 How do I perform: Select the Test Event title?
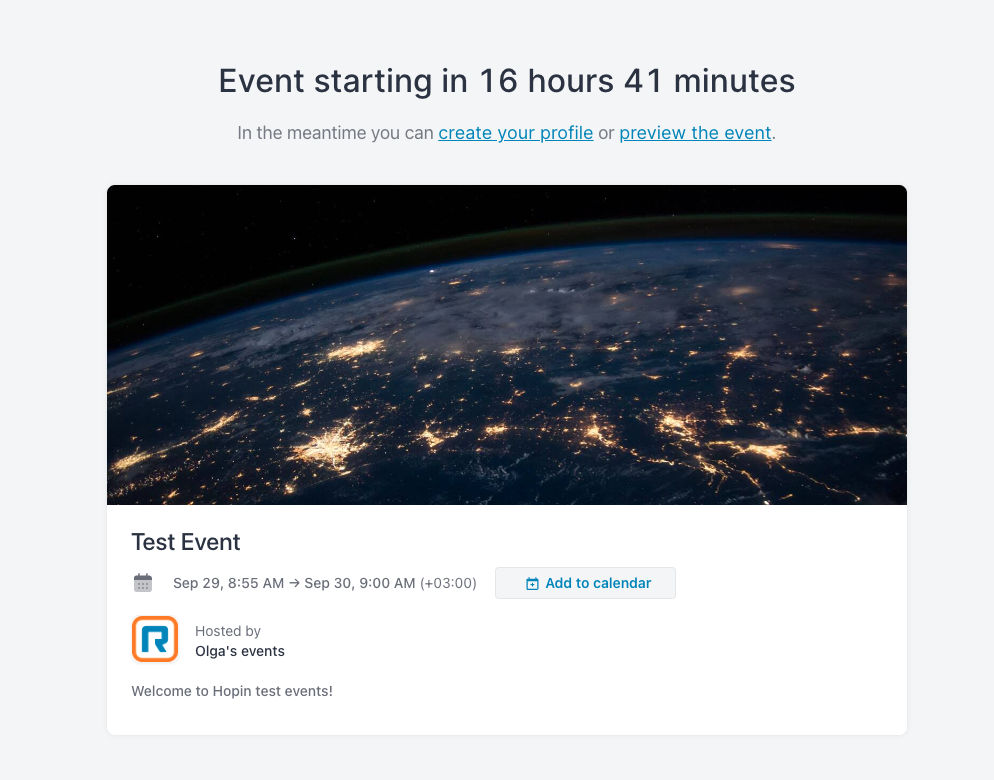tap(186, 542)
